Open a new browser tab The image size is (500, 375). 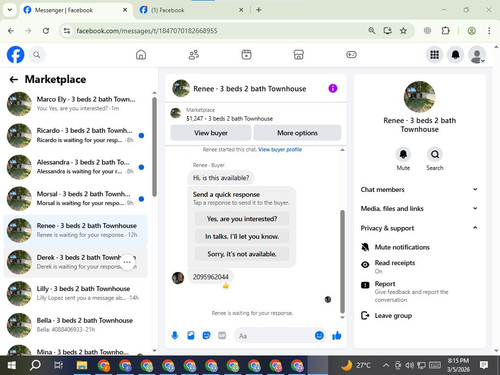point(258,10)
